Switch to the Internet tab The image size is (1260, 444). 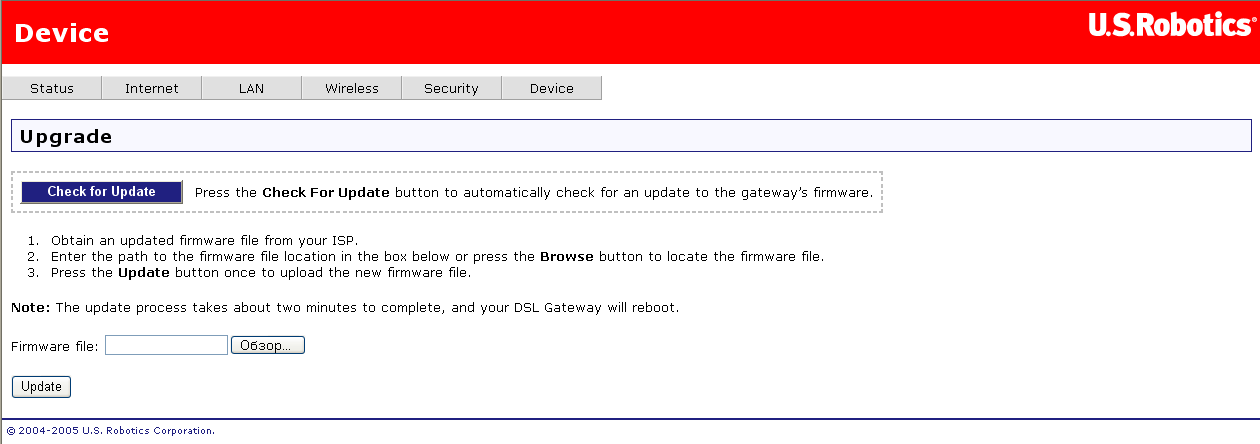pyautogui.click(x=152, y=88)
